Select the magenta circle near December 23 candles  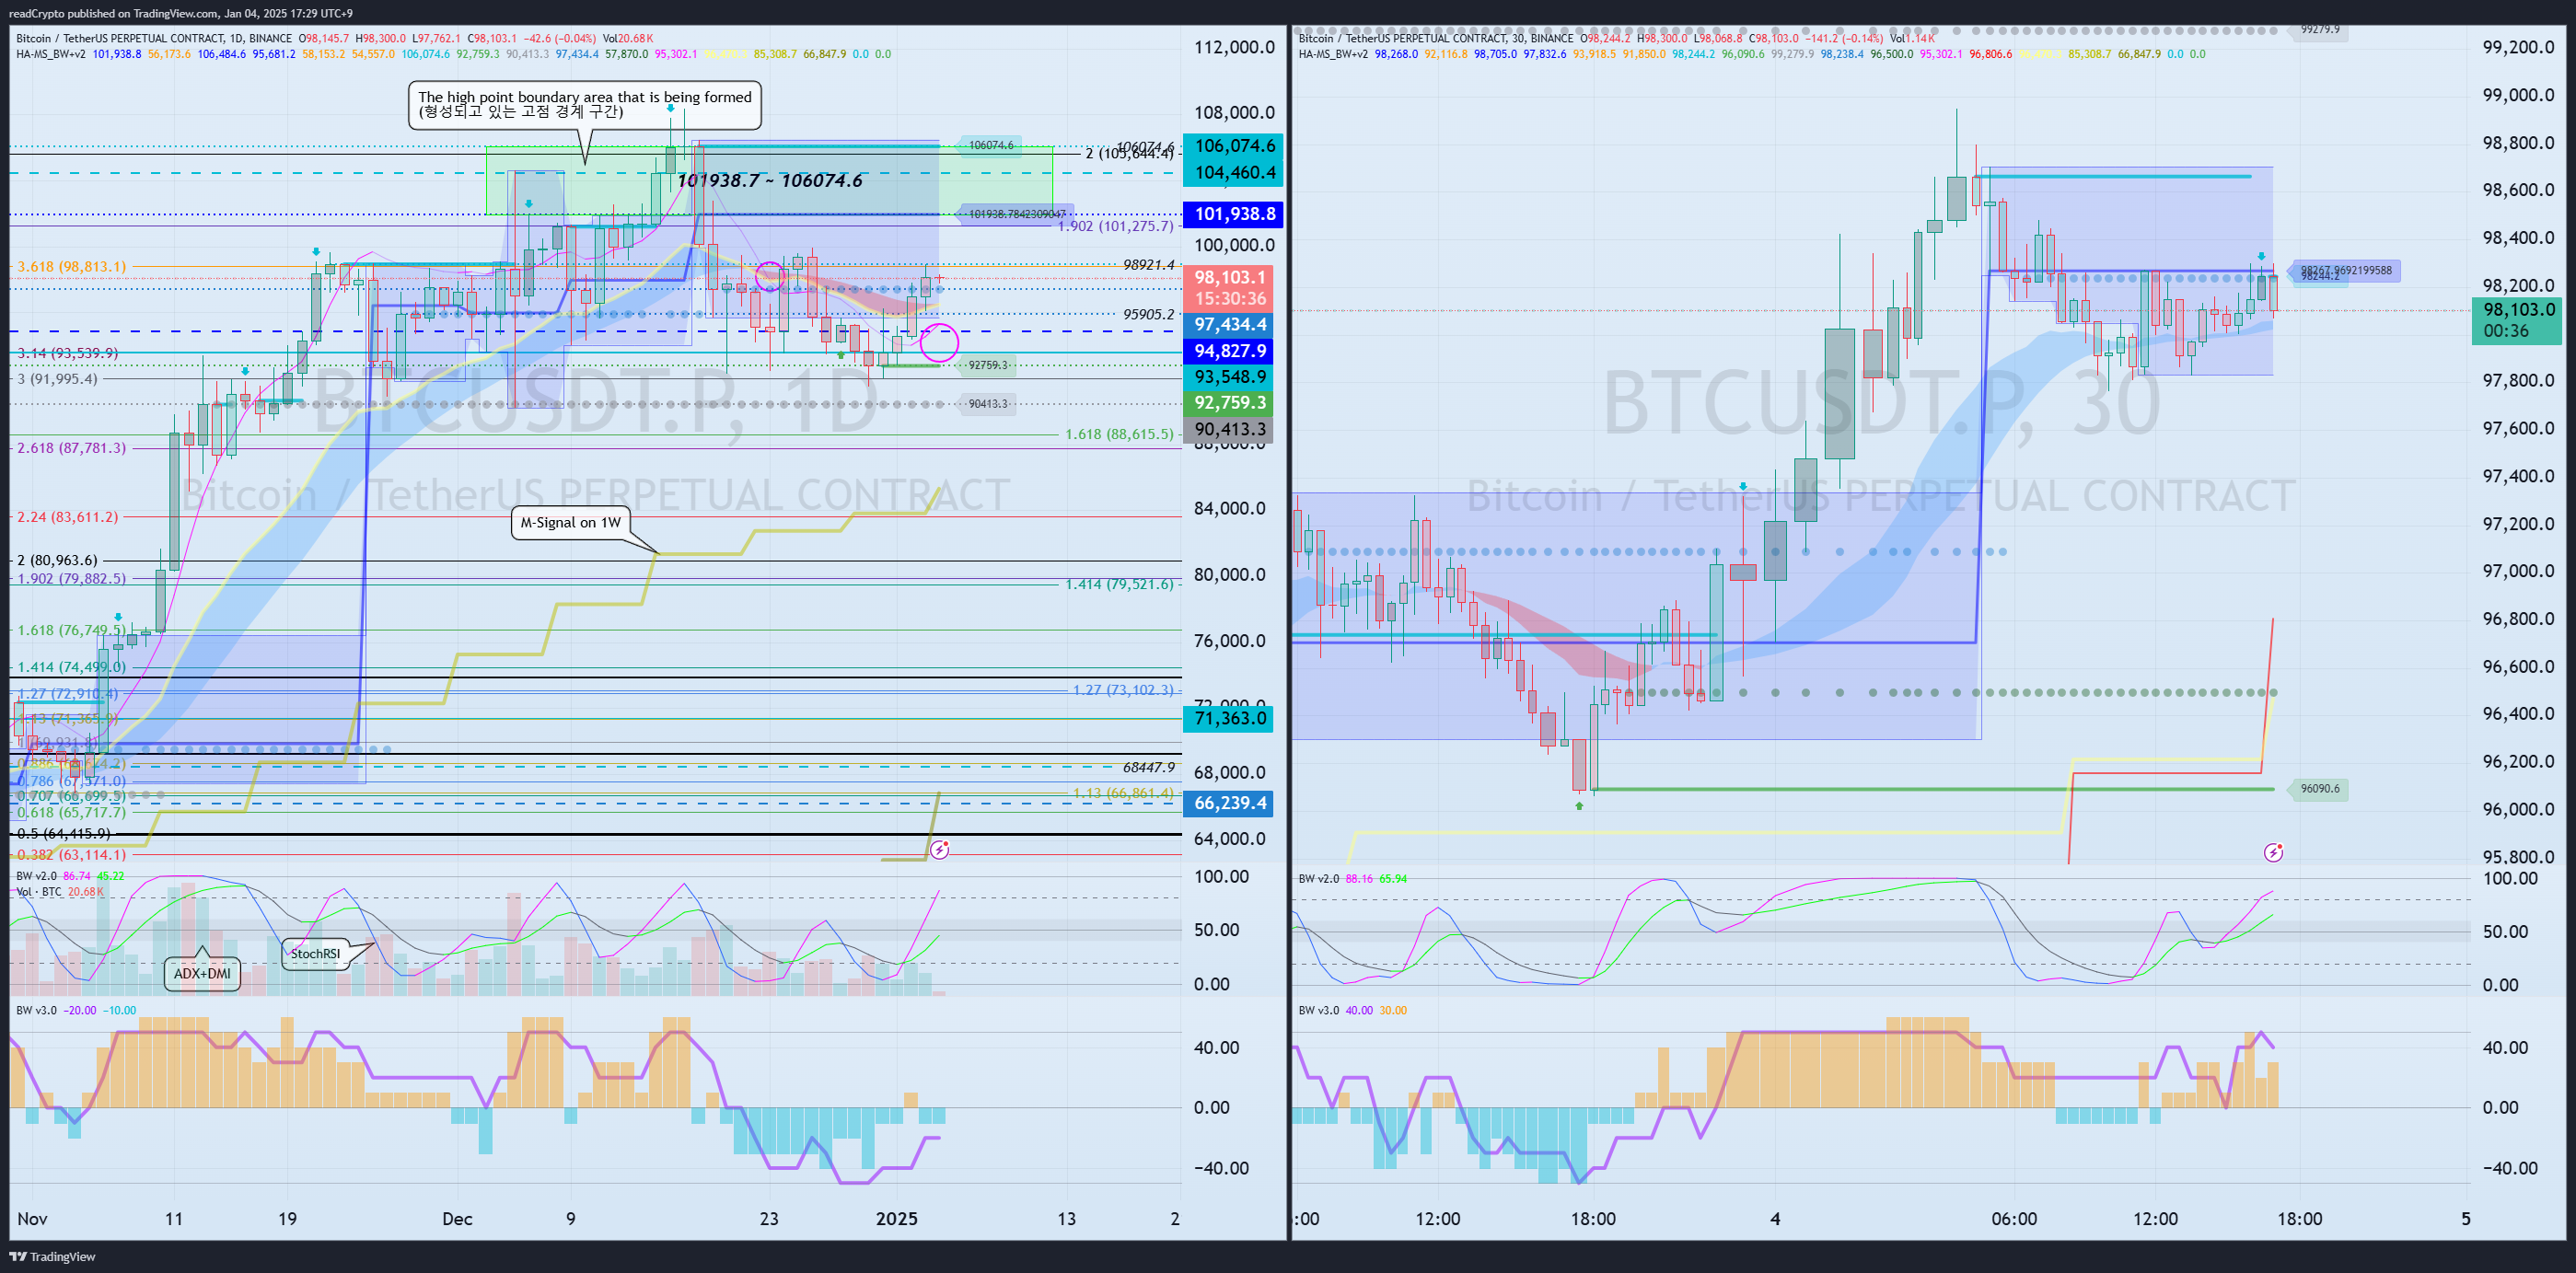click(x=769, y=276)
